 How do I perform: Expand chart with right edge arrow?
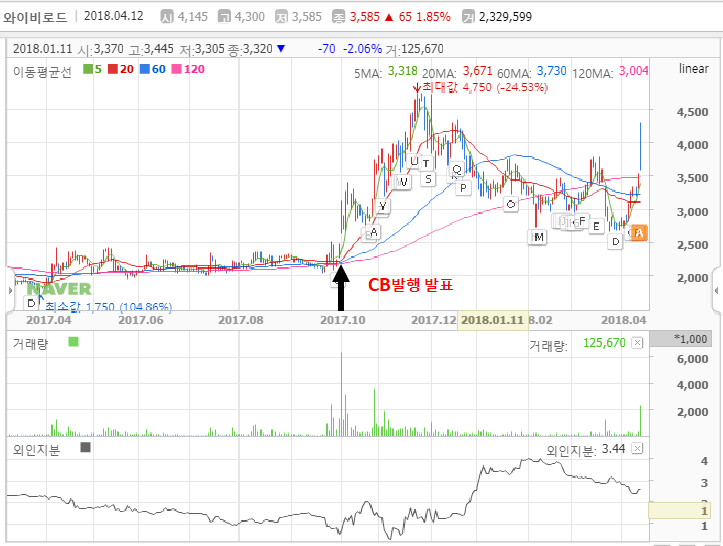[717, 291]
